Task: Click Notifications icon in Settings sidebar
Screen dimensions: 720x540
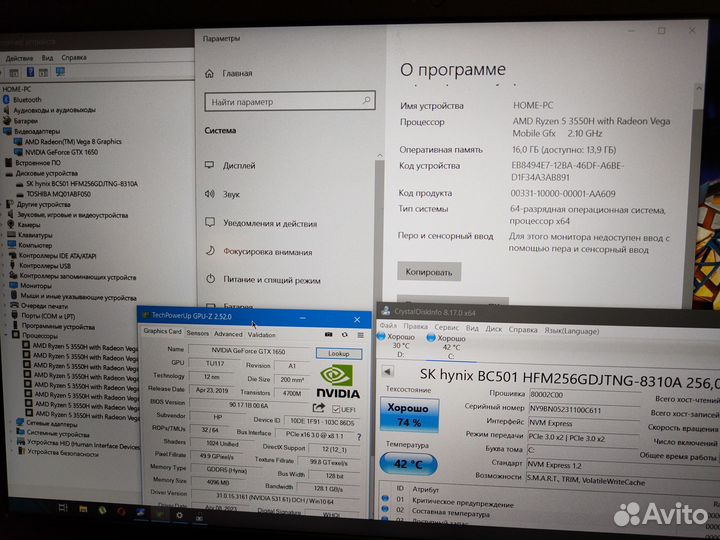Action: click(210, 222)
